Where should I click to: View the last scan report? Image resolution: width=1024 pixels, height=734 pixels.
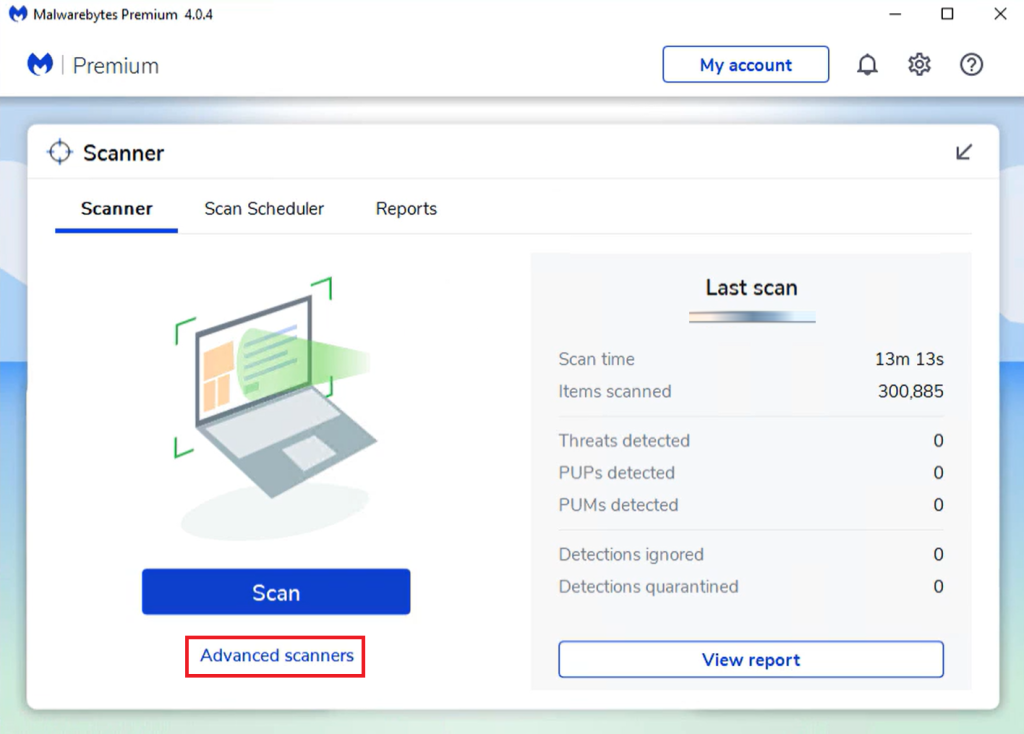click(x=751, y=659)
